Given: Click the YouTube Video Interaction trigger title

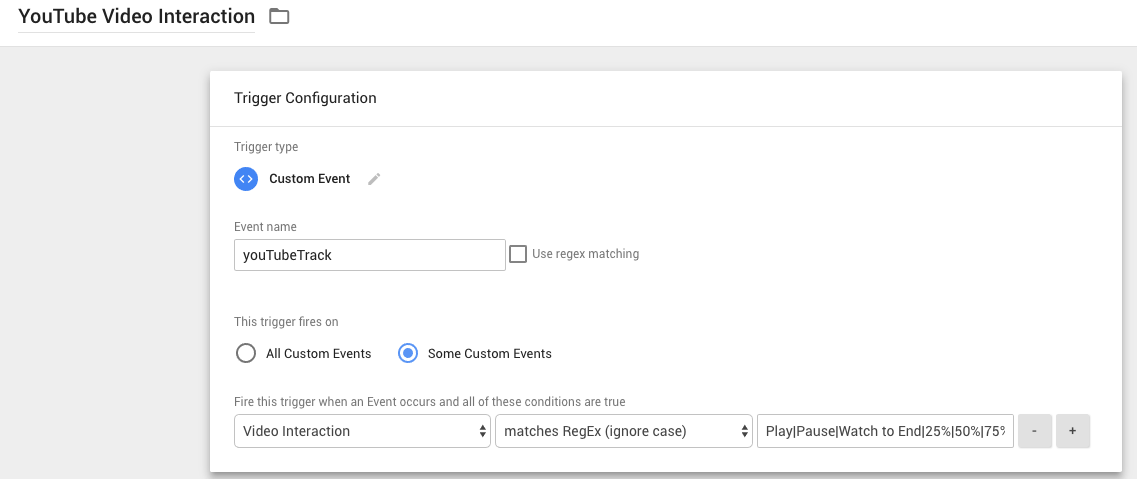Looking at the screenshot, I should pos(137,17).
